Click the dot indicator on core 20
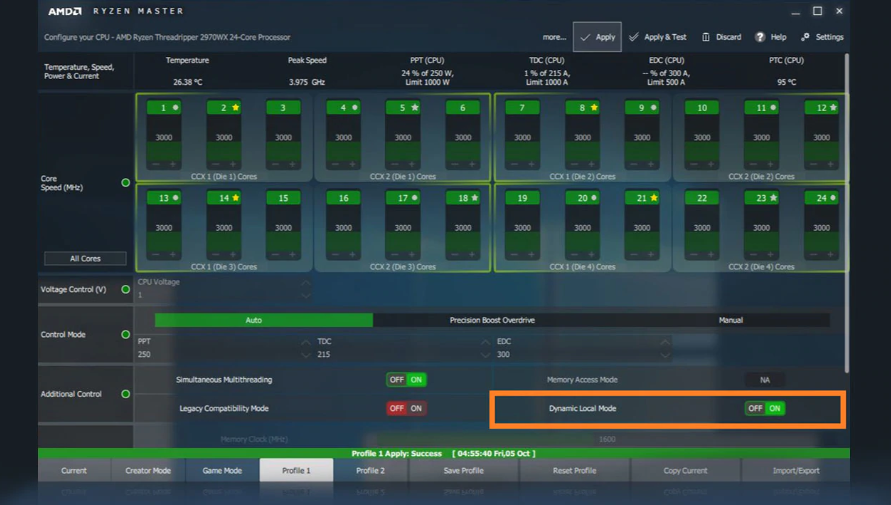 (594, 198)
